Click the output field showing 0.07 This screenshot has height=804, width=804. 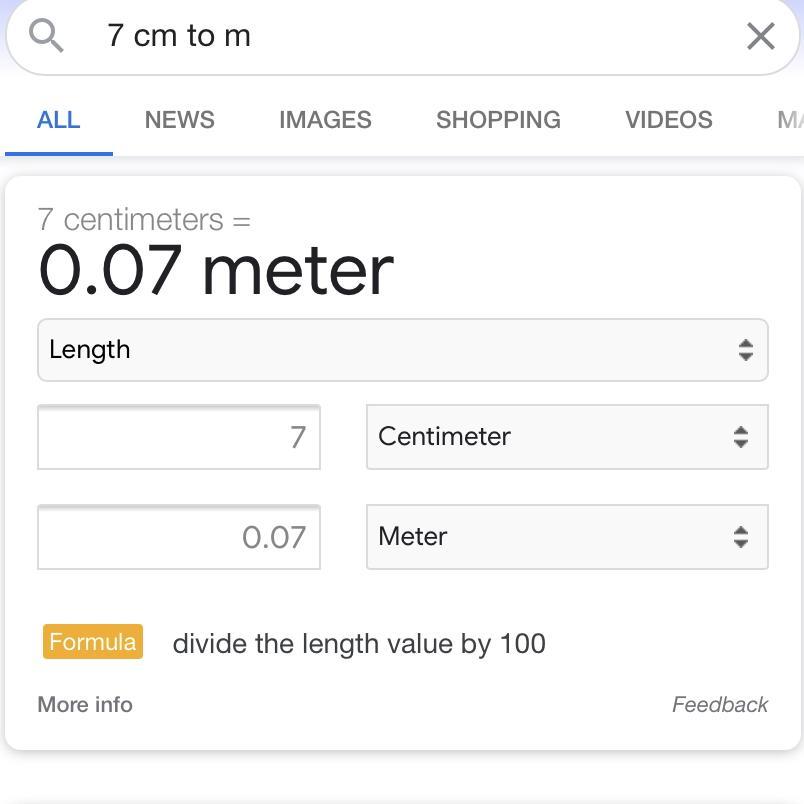(179, 537)
